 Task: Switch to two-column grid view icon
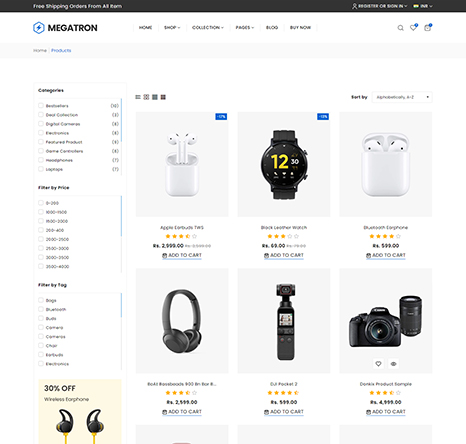pyautogui.click(x=146, y=97)
